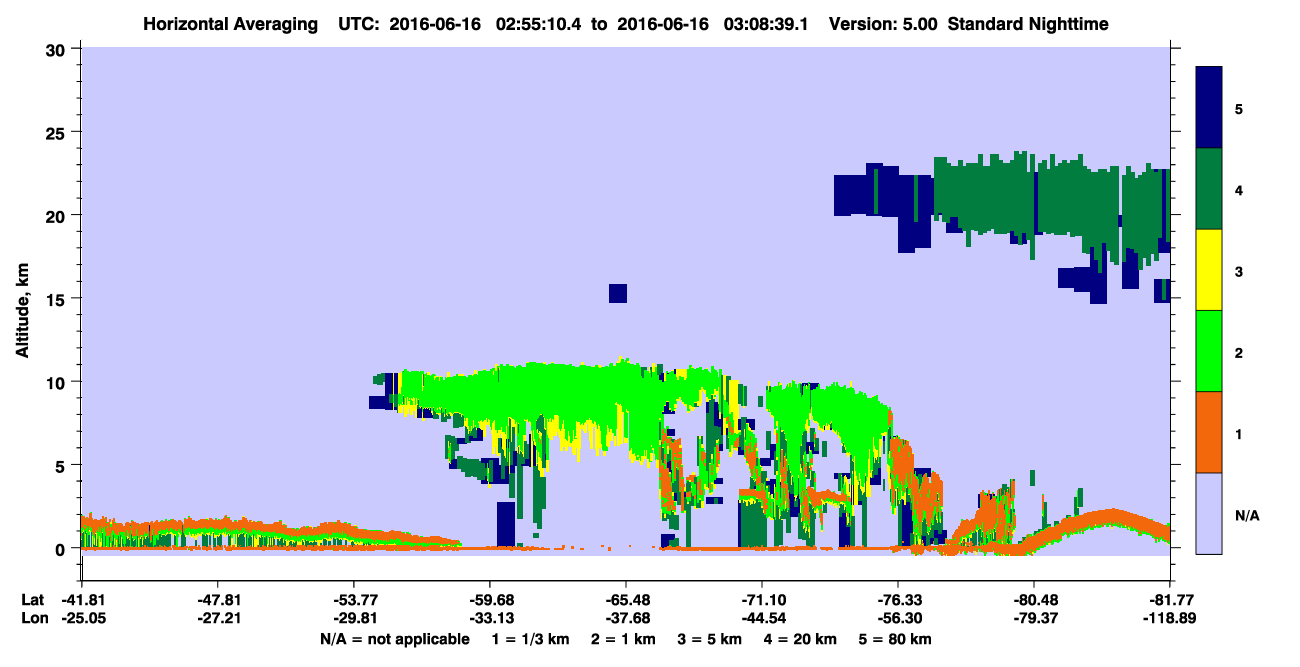1300x667 pixels.
Task: Click the longitude value '-29.81'
Action: (x=353, y=619)
